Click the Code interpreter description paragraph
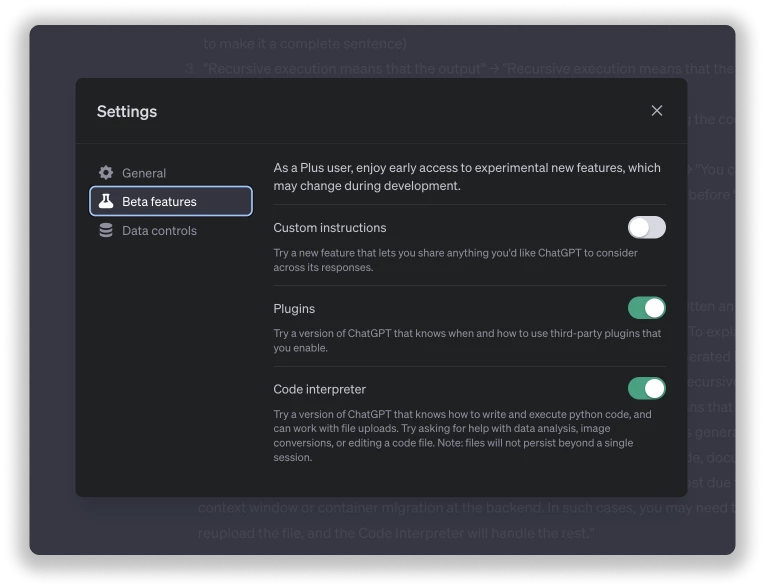The width and height of the screenshot is (765, 588). click(462, 436)
